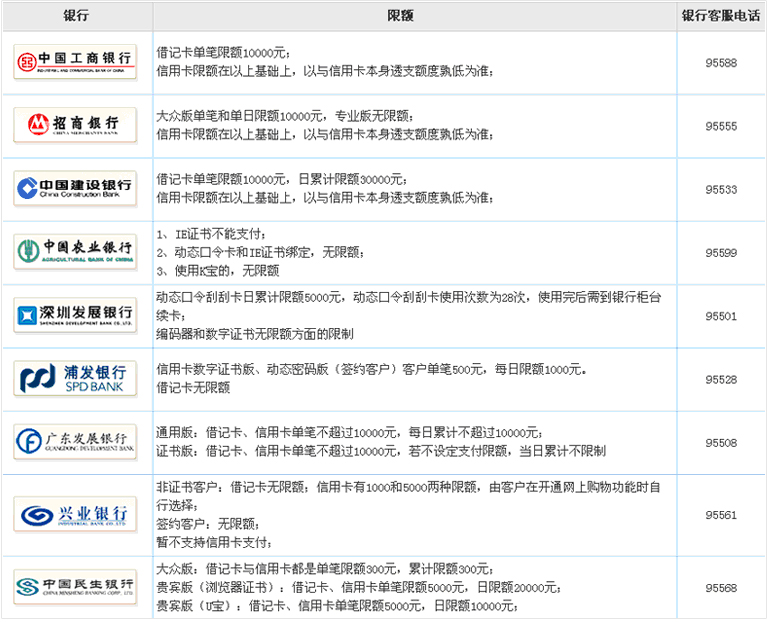The height and width of the screenshot is (622, 767).
Task: Click line starting 贵宾版(浏览器证书)
Action: (x=359, y=587)
